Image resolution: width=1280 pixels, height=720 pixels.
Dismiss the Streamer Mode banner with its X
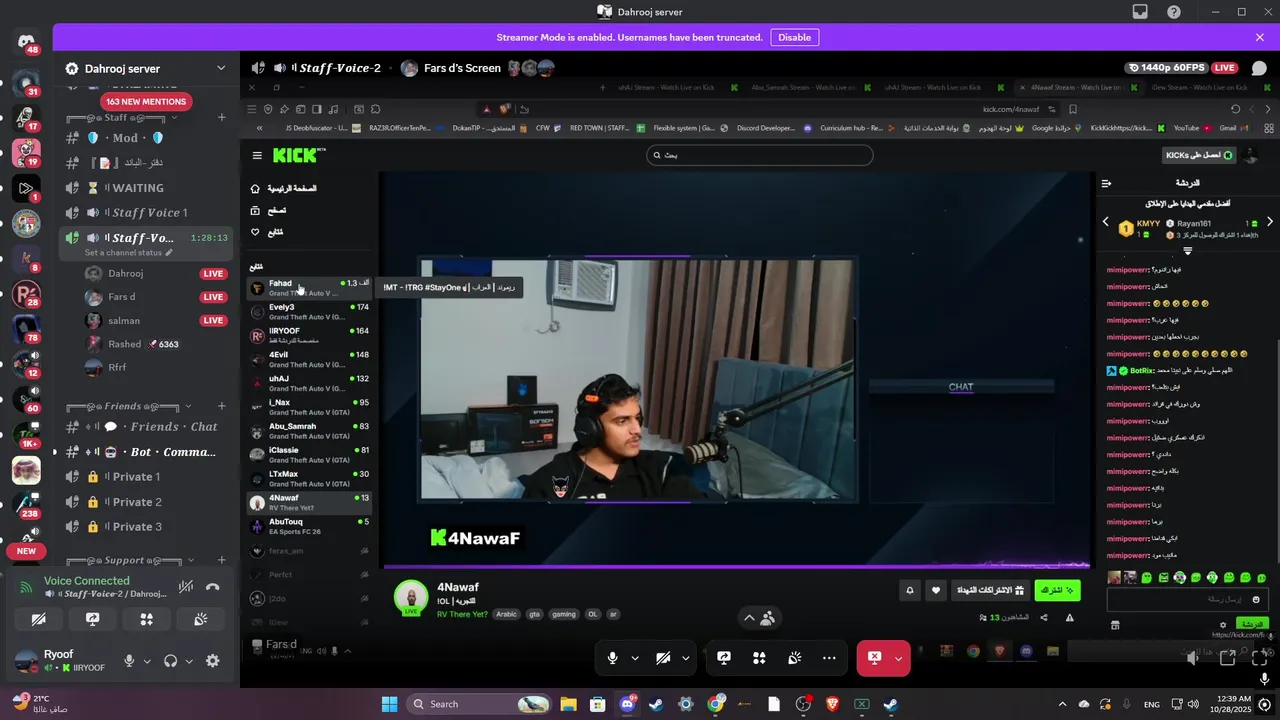click(x=1260, y=37)
